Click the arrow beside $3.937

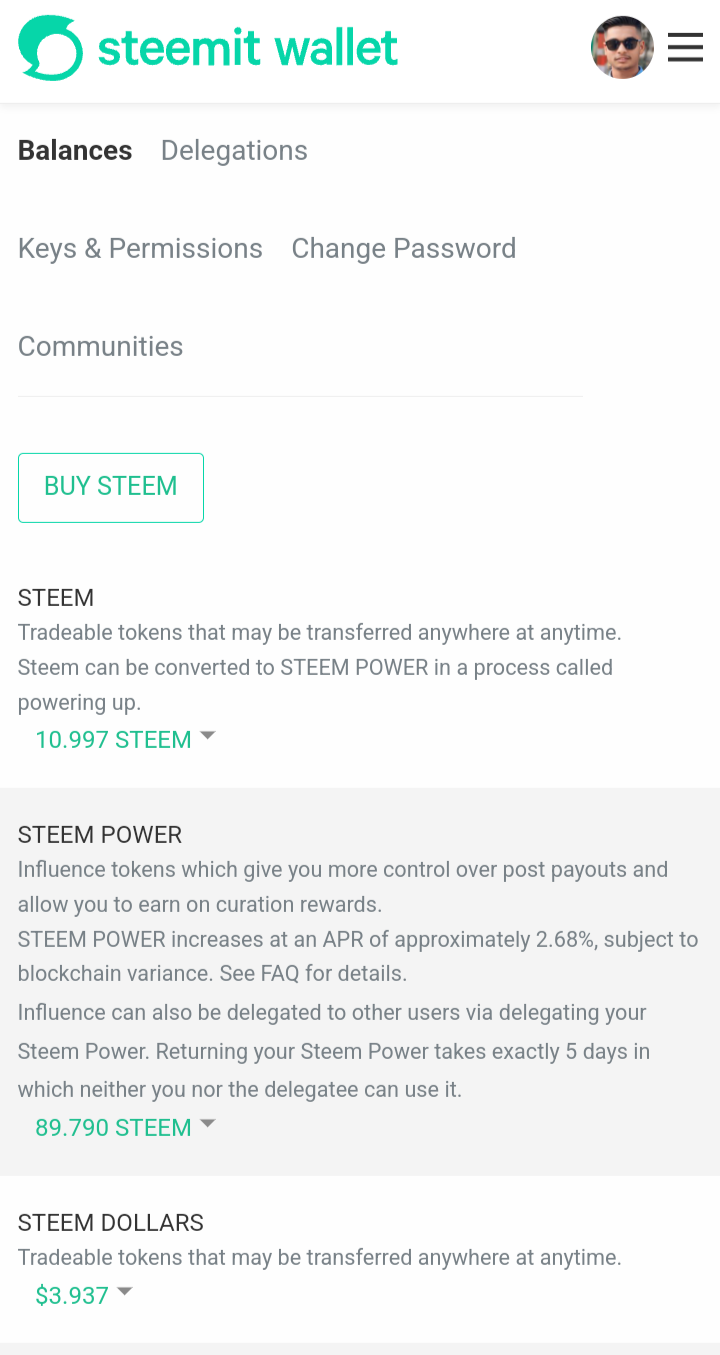[x=125, y=1292]
